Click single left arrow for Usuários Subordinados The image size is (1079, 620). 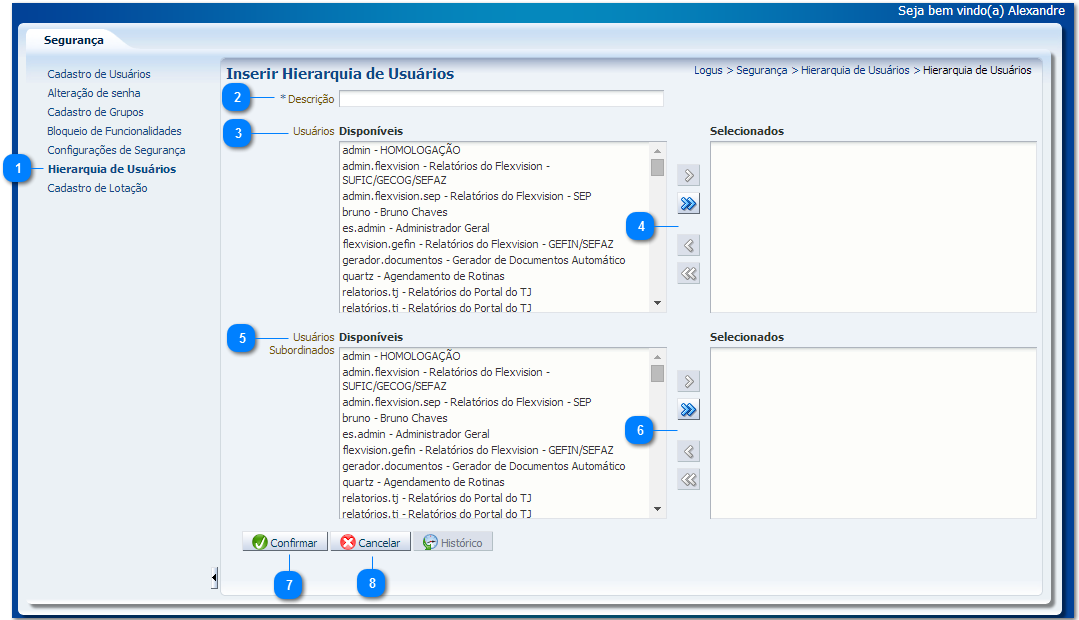(688, 452)
